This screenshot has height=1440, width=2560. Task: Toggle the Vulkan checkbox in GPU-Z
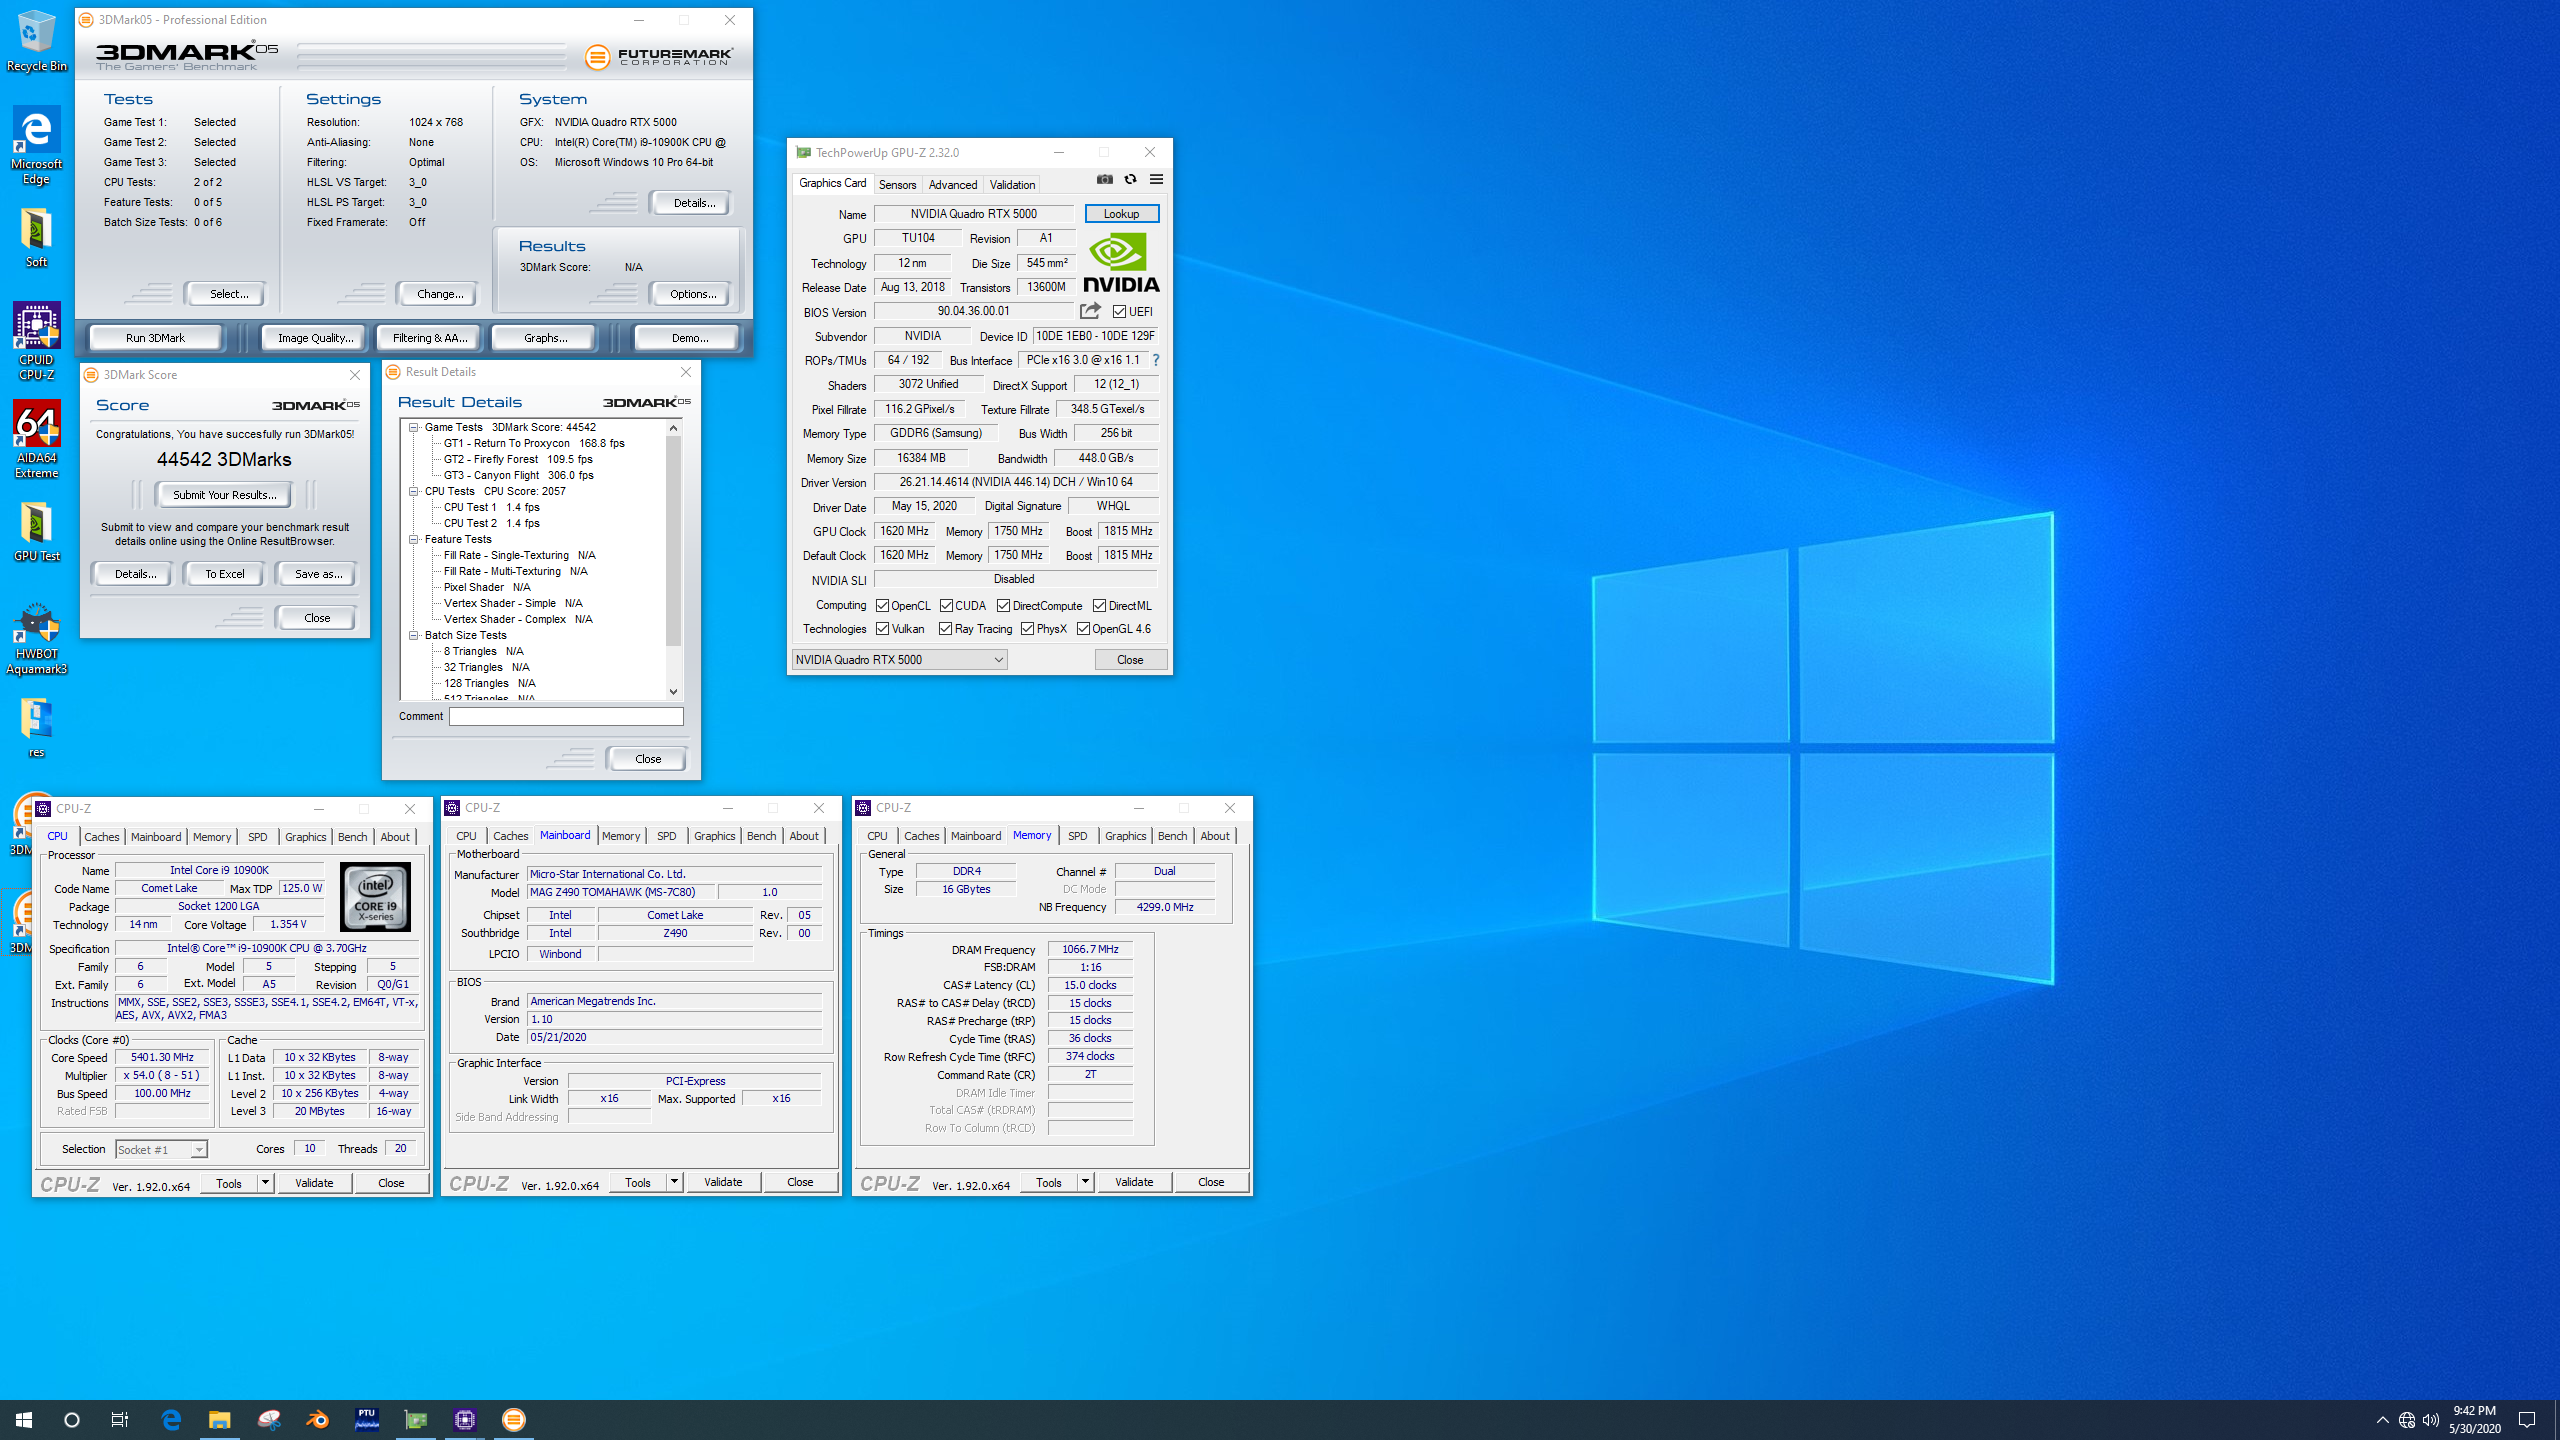883,629
